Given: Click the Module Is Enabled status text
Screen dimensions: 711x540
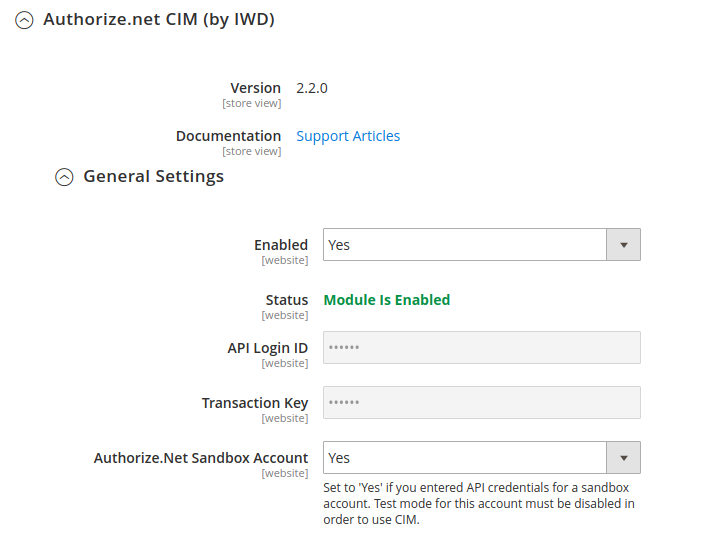Looking at the screenshot, I should 387,300.
